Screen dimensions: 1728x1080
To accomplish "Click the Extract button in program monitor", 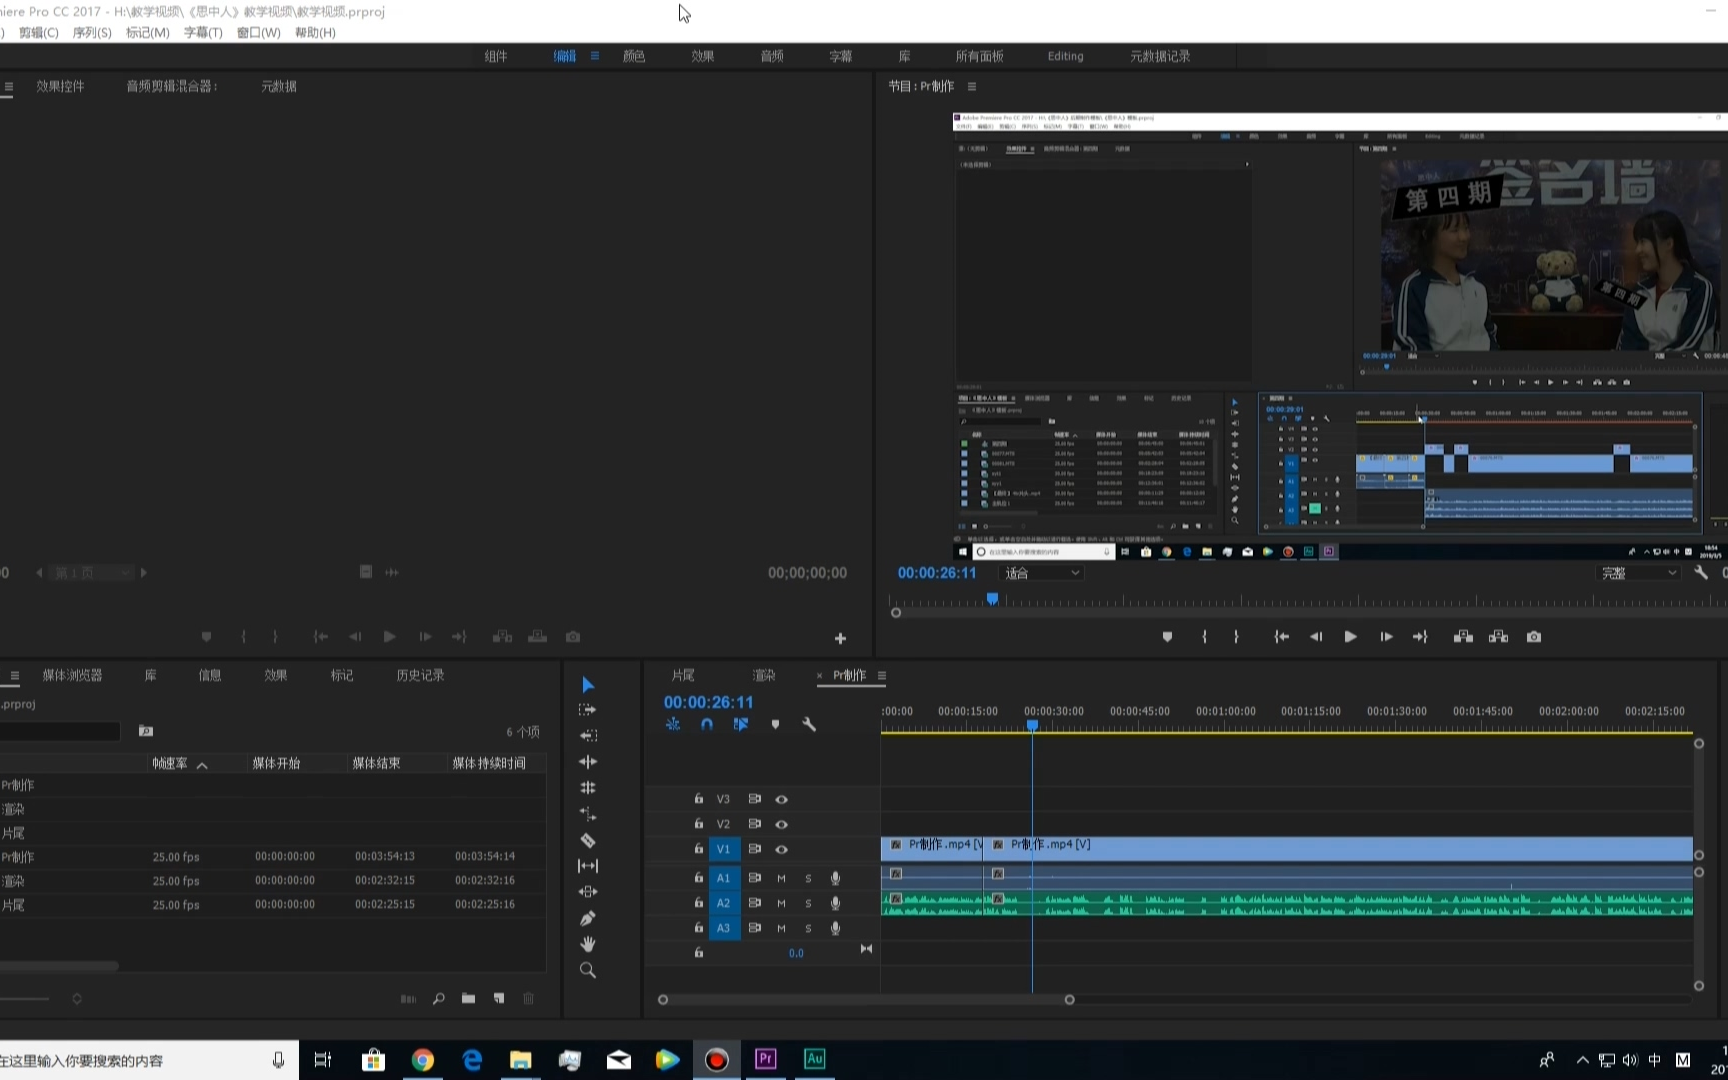I will 1498,637.
